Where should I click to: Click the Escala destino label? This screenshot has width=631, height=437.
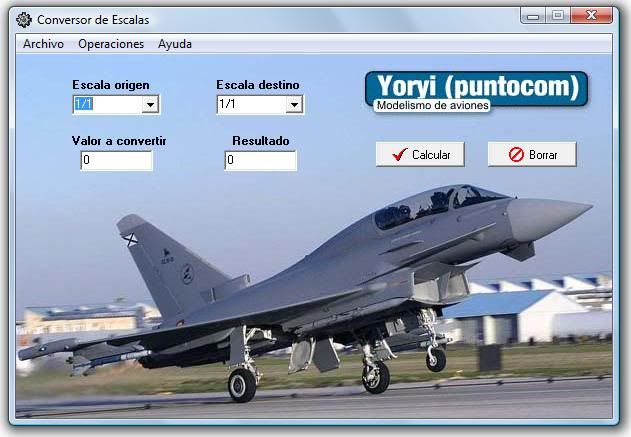coord(258,85)
